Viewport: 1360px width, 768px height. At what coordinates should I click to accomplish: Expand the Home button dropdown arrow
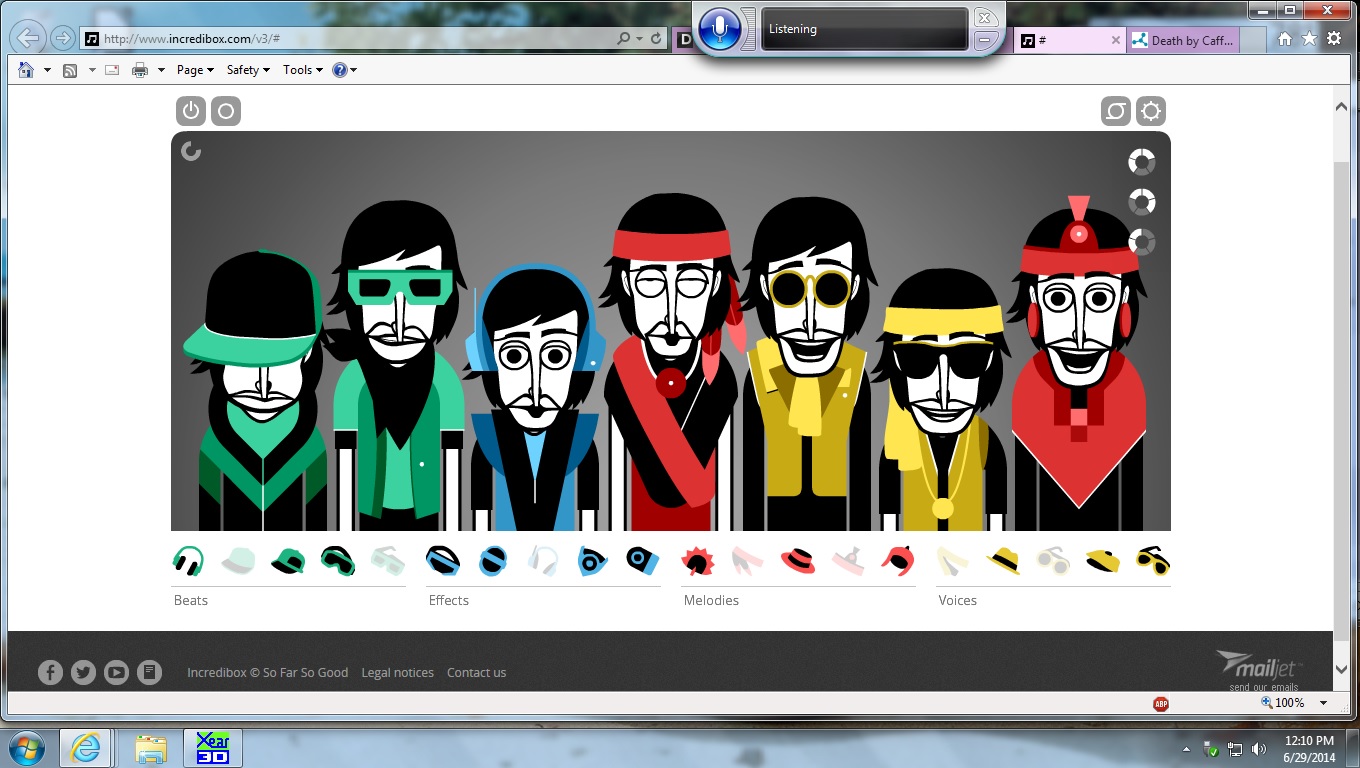coord(47,70)
